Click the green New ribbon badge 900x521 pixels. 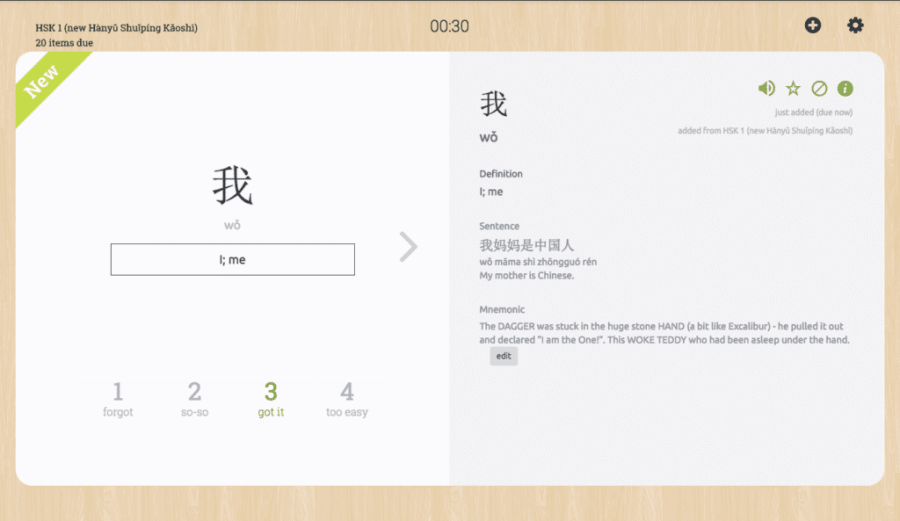[x=44, y=81]
